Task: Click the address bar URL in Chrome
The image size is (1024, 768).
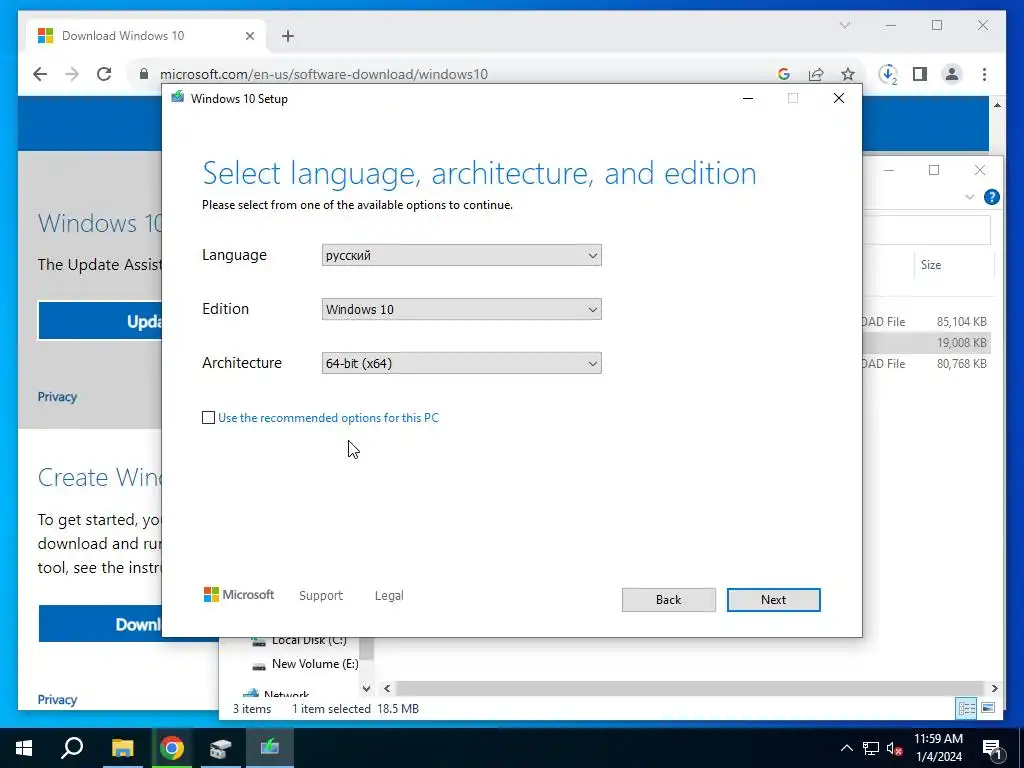Action: (323, 74)
